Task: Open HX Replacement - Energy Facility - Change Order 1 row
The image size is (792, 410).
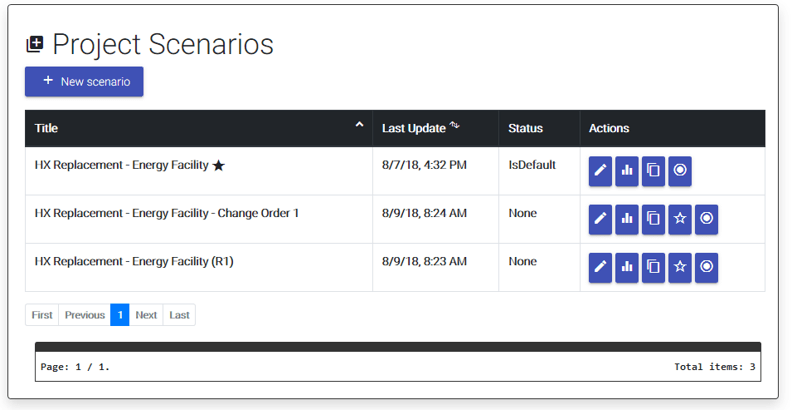Action: click(166, 213)
